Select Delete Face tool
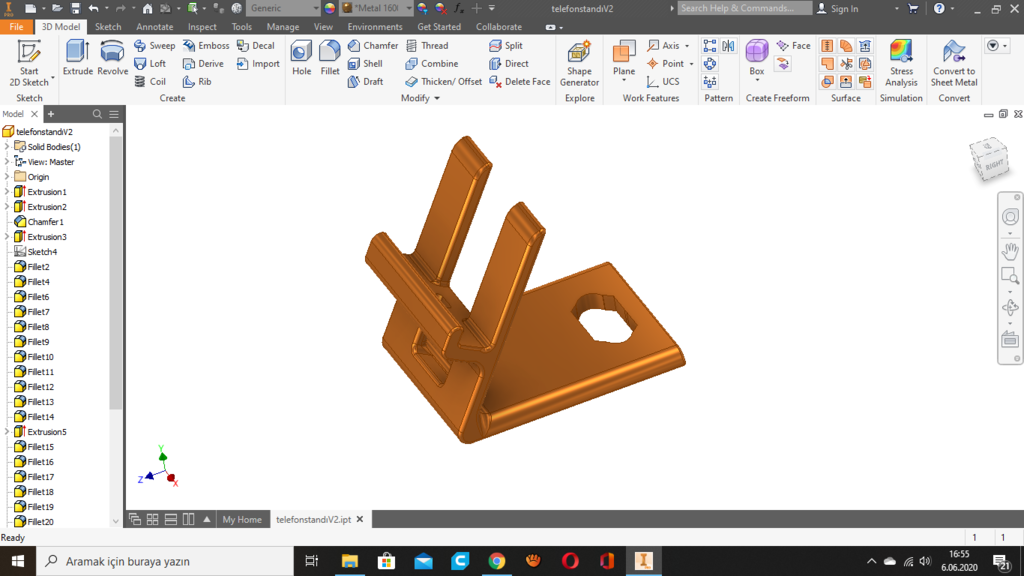Screen dimensions: 1024x576 520,82
